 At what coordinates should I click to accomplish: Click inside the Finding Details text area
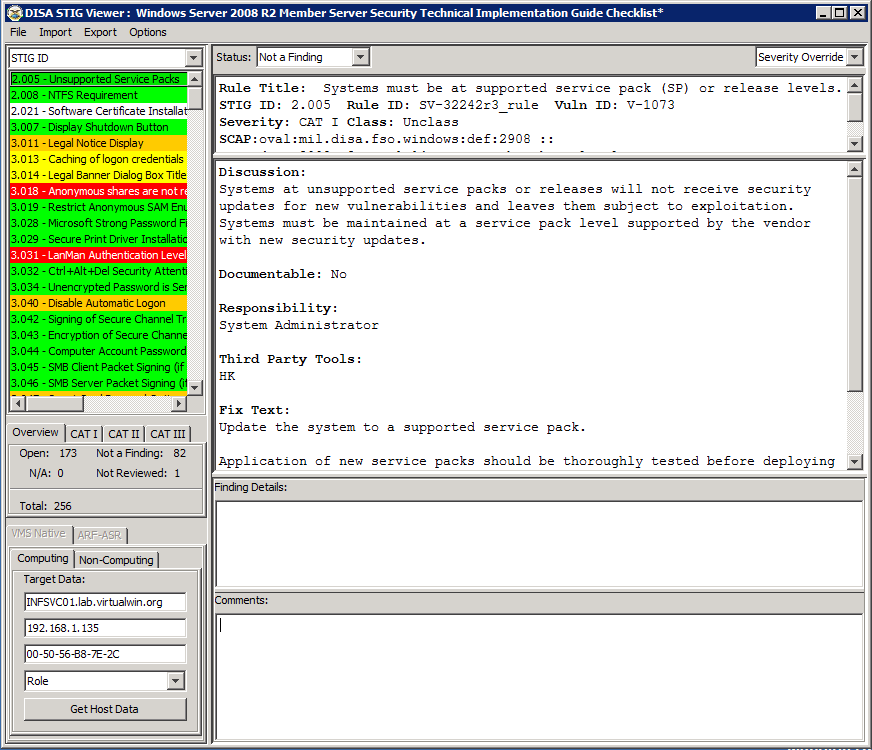539,544
